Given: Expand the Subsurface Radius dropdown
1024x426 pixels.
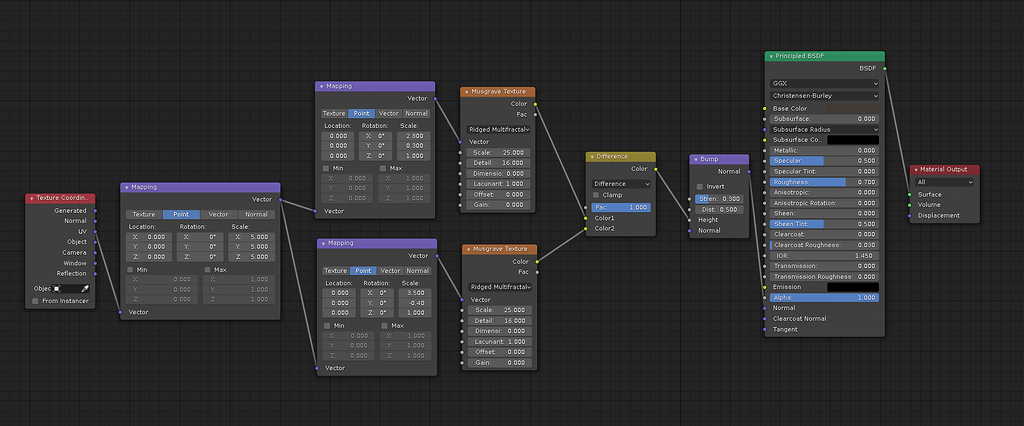Looking at the screenshot, I should point(824,129).
